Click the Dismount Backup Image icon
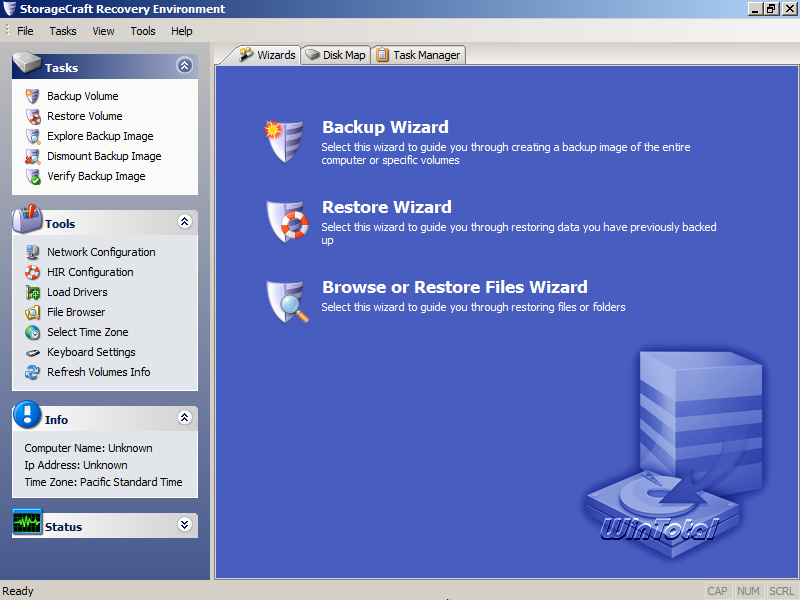The width and height of the screenshot is (800, 600). [x=33, y=157]
